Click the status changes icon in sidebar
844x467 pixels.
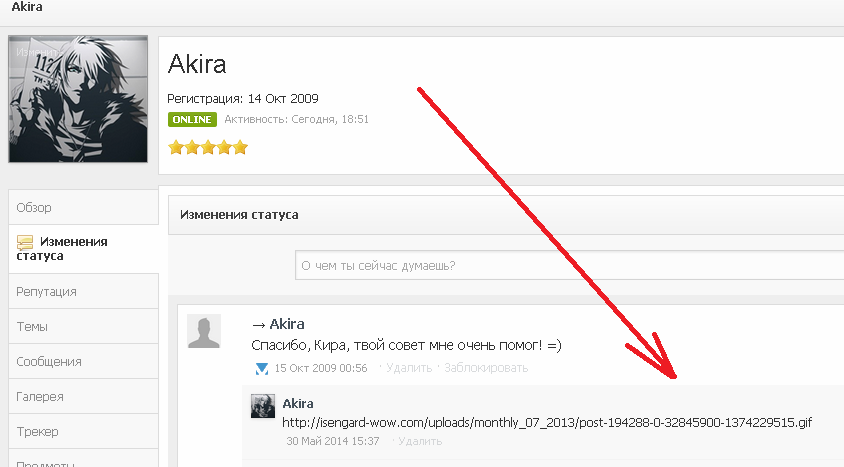[25, 243]
